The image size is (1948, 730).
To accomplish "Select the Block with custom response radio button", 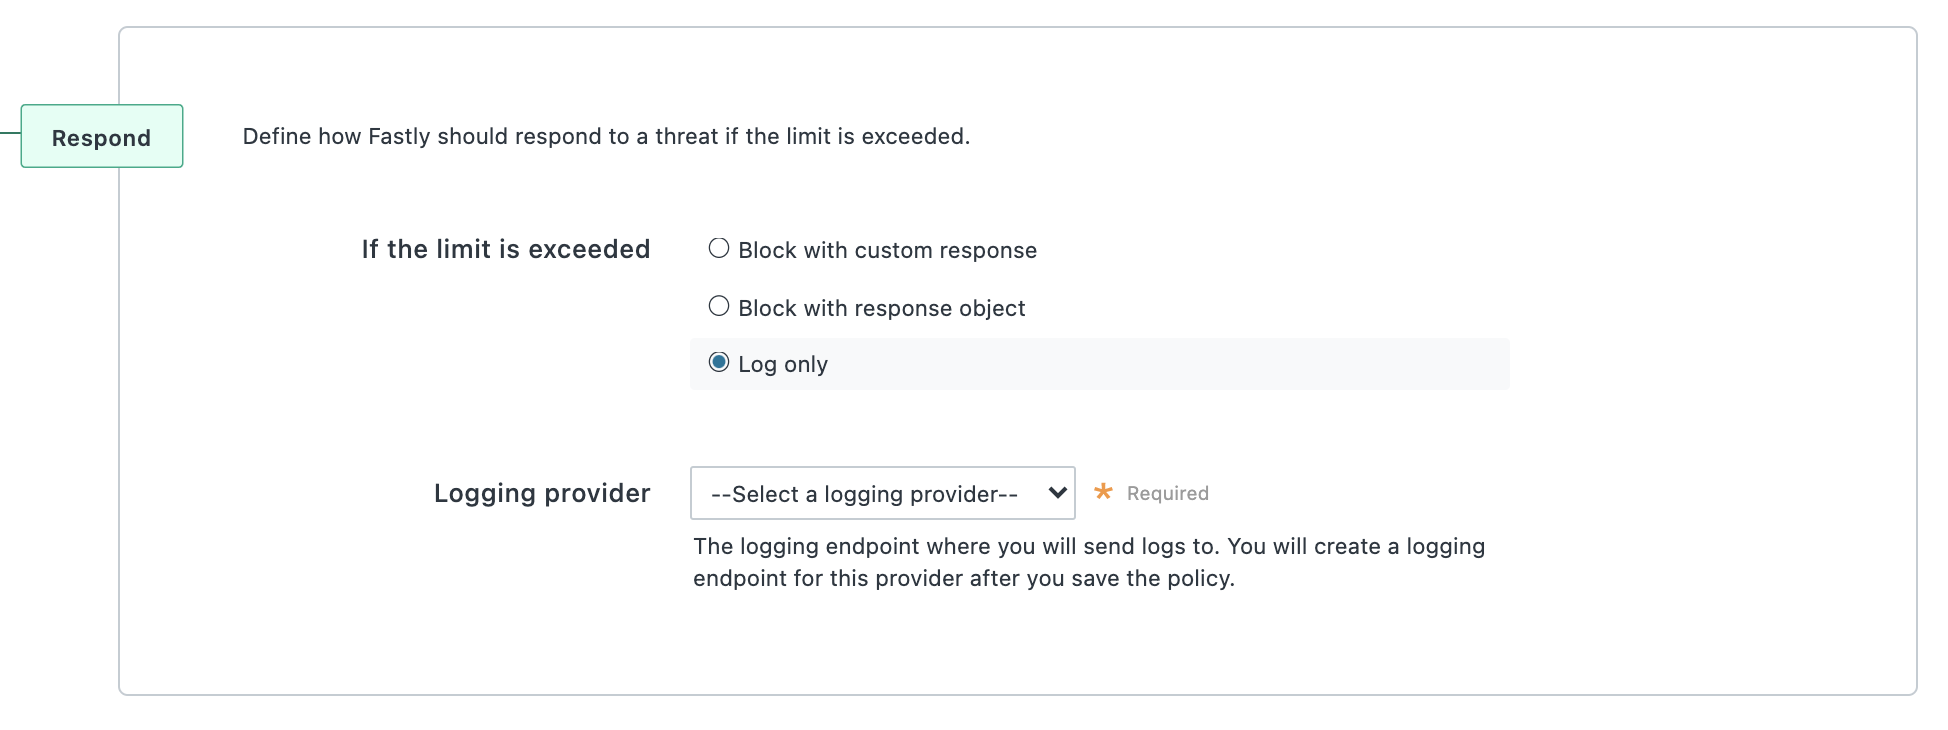I will (x=719, y=249).
